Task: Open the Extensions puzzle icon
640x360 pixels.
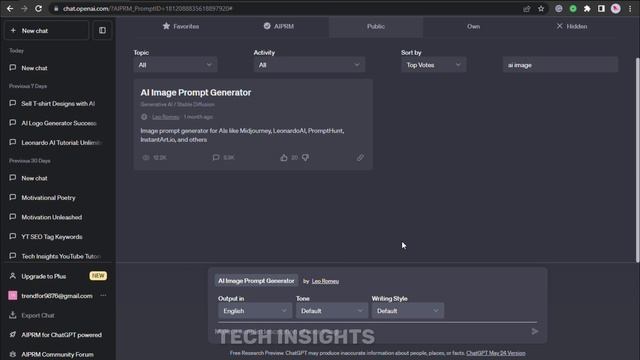Action: click(x=587, y=9)
